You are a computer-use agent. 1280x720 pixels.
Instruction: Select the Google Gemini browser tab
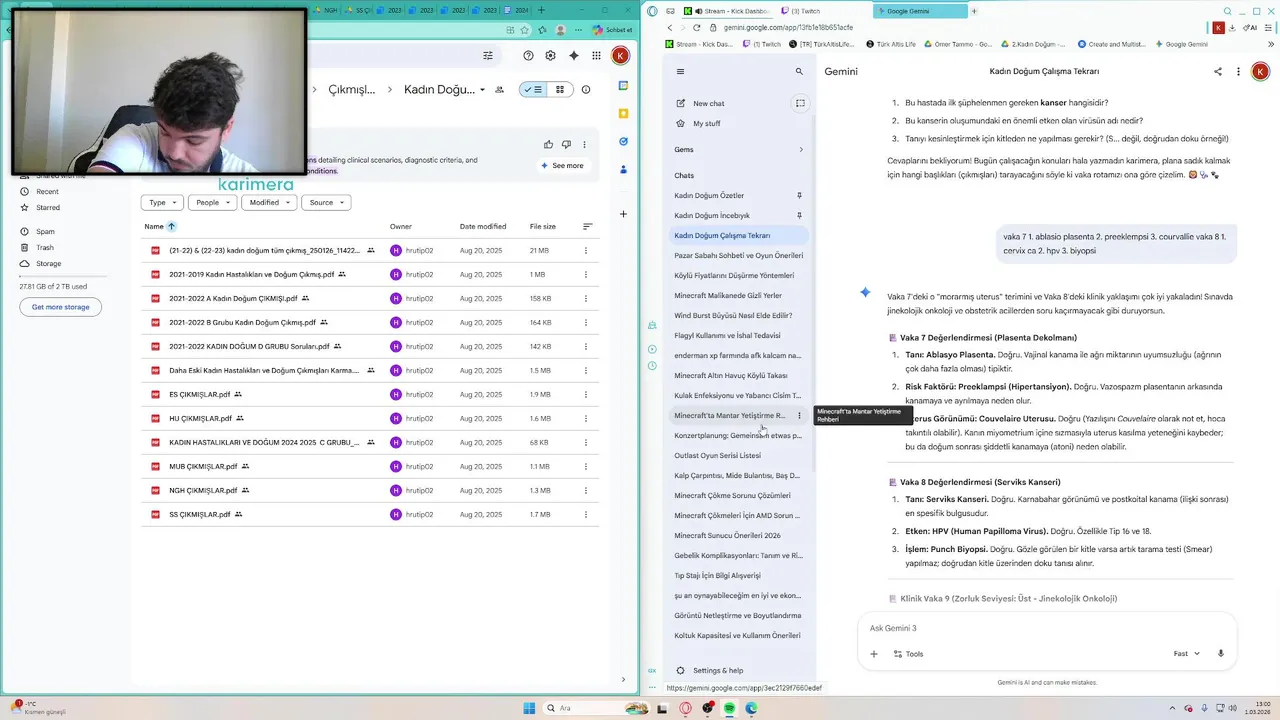[x=919, y=11]
